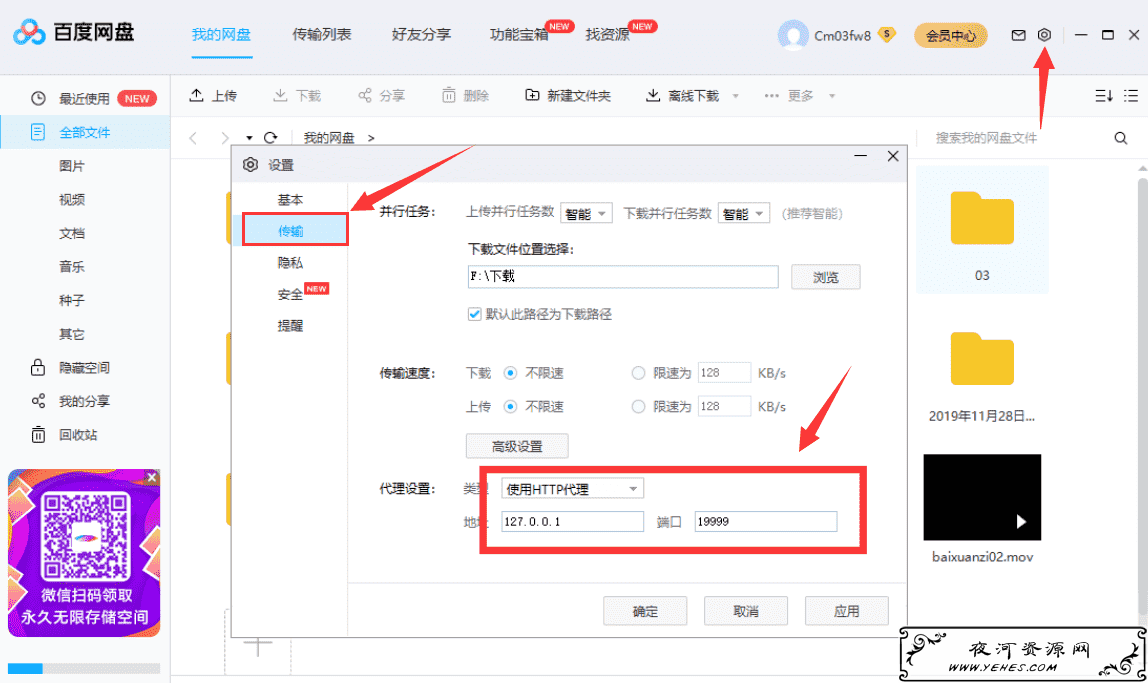Open 安全 settings section
The width and height of the screenshot is (1148, 683).
pos(290,294)
